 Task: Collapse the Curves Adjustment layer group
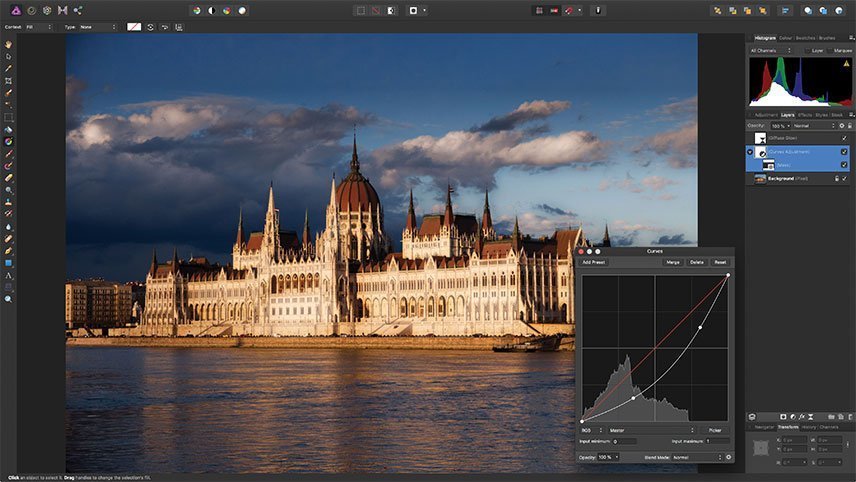(751, 151)
